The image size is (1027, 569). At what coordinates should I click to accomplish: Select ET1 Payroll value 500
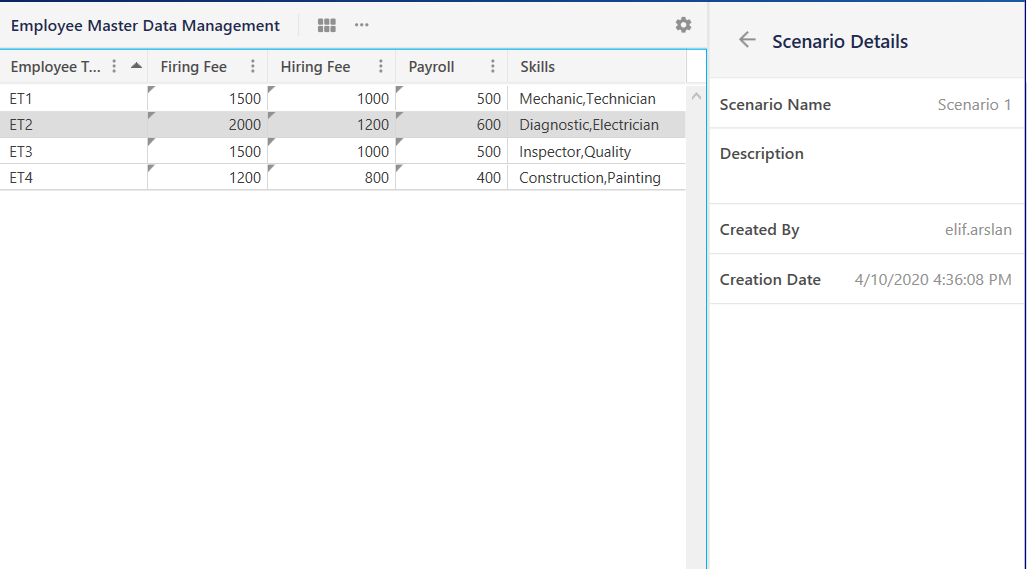click(x=452, y=98)
